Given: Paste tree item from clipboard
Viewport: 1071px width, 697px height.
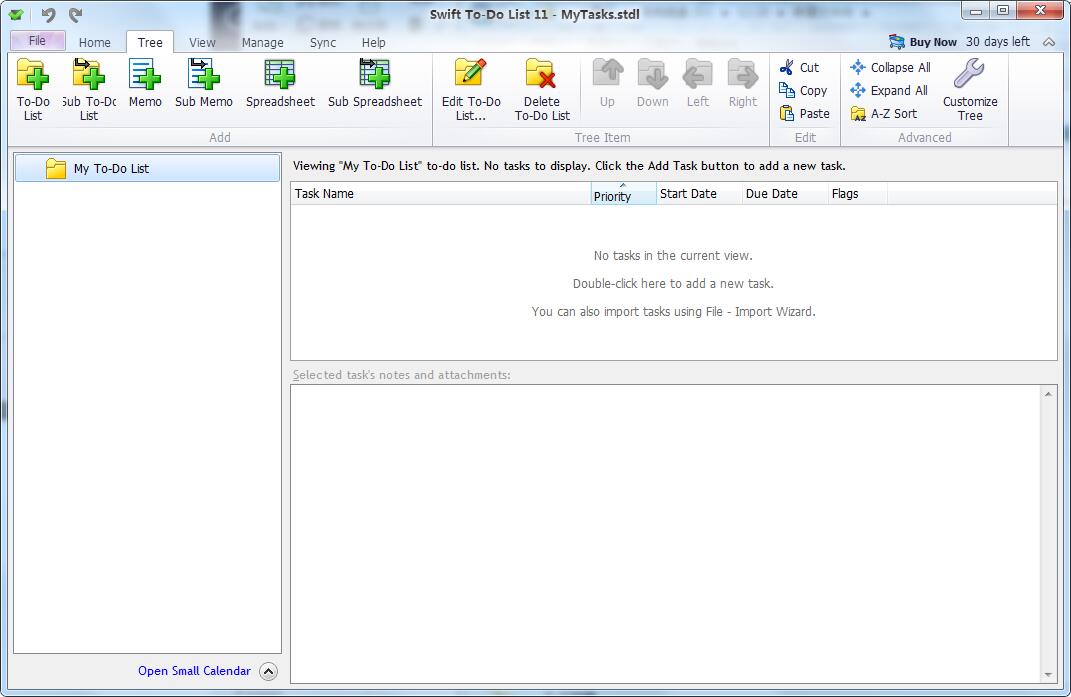Looking at the screenshot, I should click(805, 113).
